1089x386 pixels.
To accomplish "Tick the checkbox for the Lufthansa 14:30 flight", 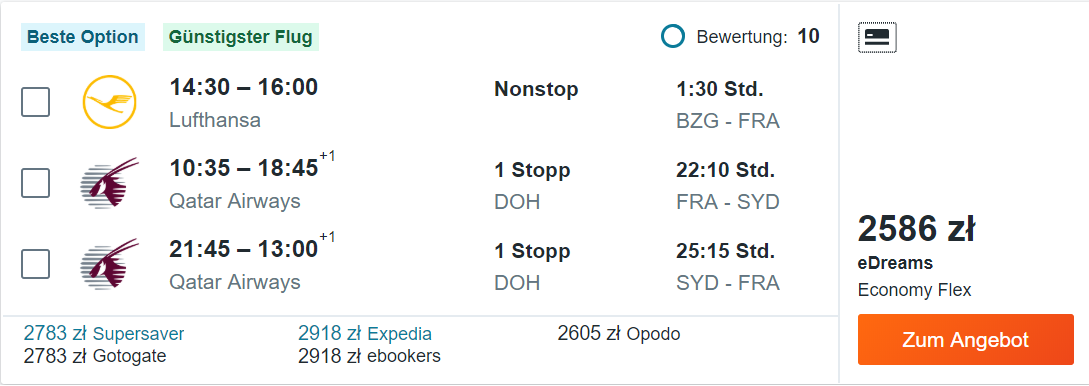I will tap(35, 103).
